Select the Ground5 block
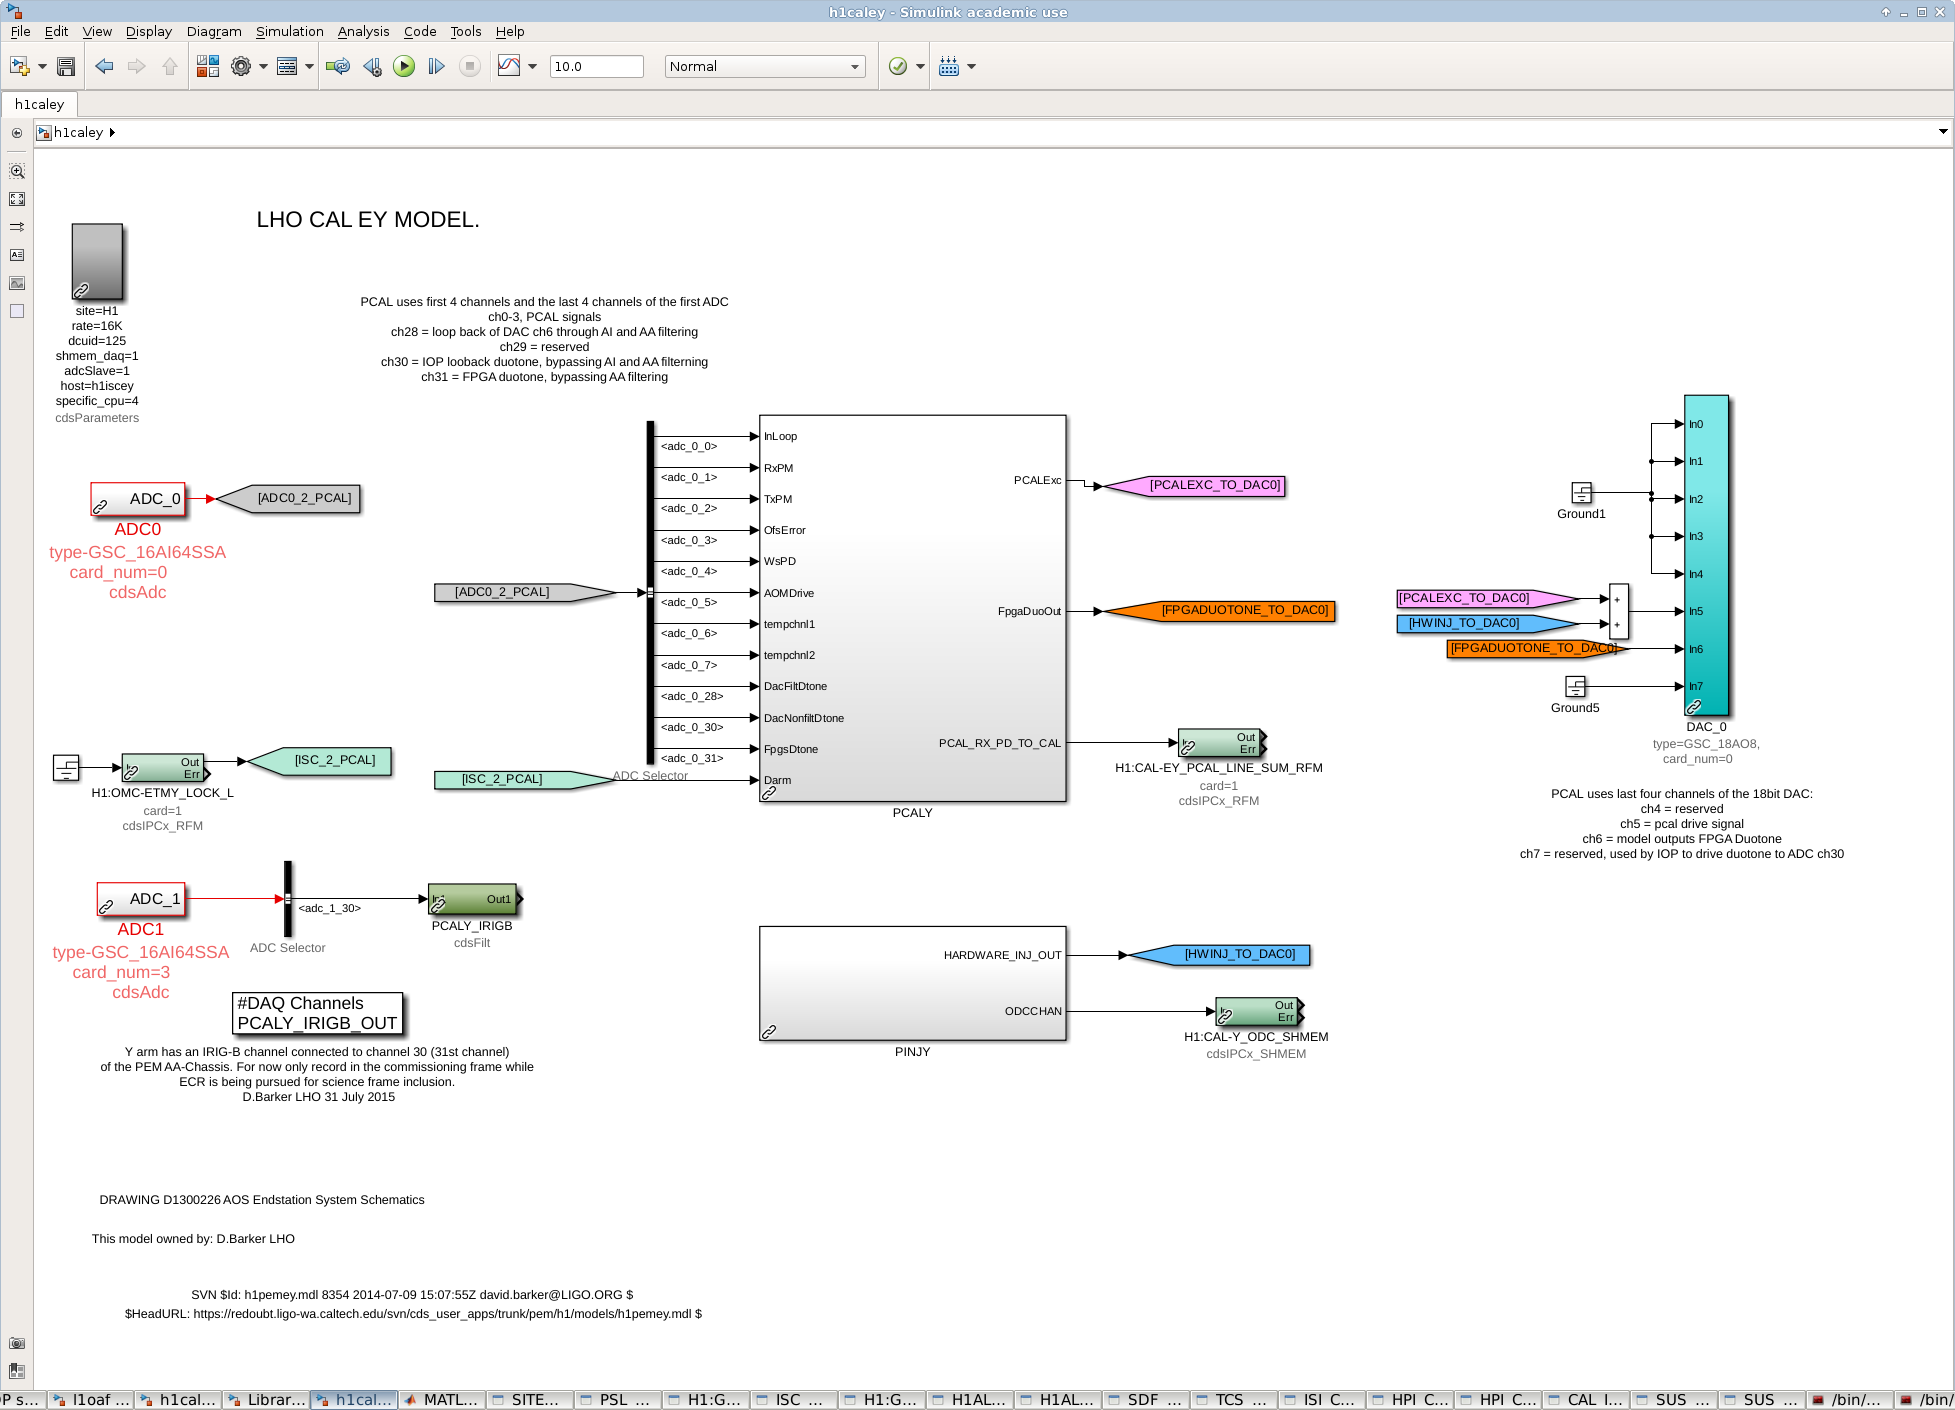Image resolution: width=1955 pixels, height=1410 pixels. 1575,686
